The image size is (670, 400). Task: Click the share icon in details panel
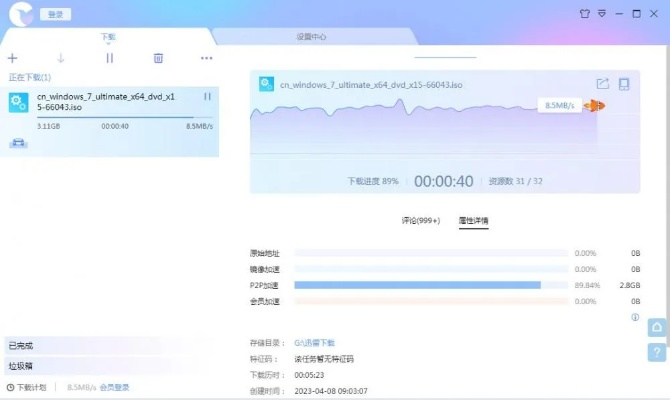602,84
